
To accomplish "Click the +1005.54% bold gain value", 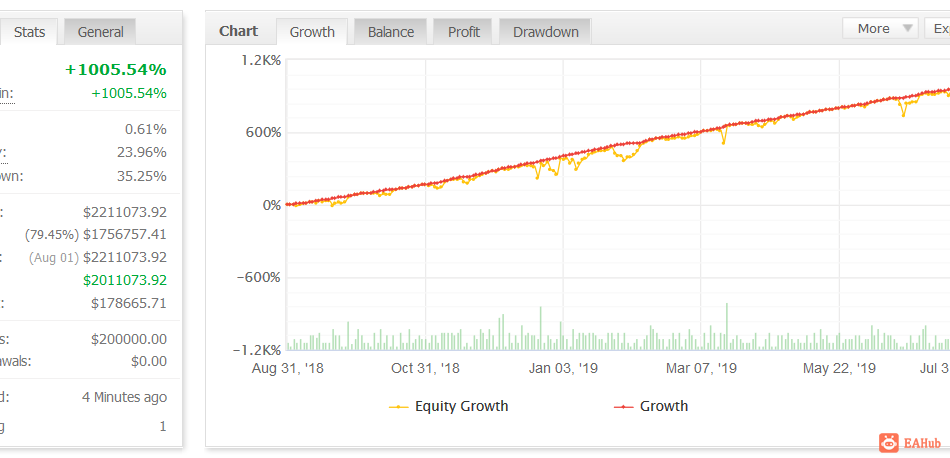I will click(x=115, y=70).
